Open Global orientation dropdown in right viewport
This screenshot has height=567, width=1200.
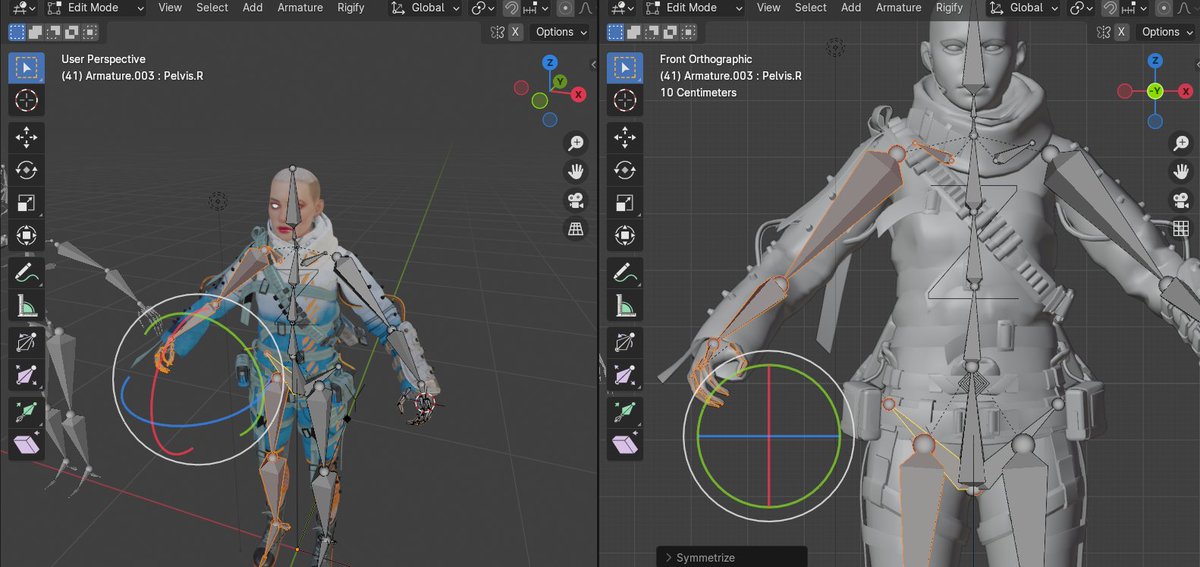[x=1025, y=8]
